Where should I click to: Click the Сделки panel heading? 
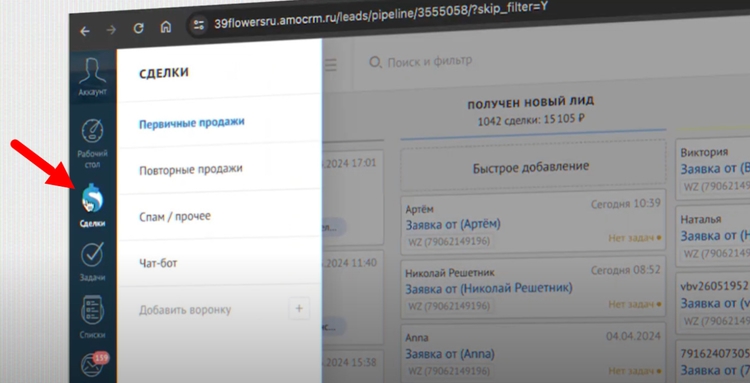point(164,73)
